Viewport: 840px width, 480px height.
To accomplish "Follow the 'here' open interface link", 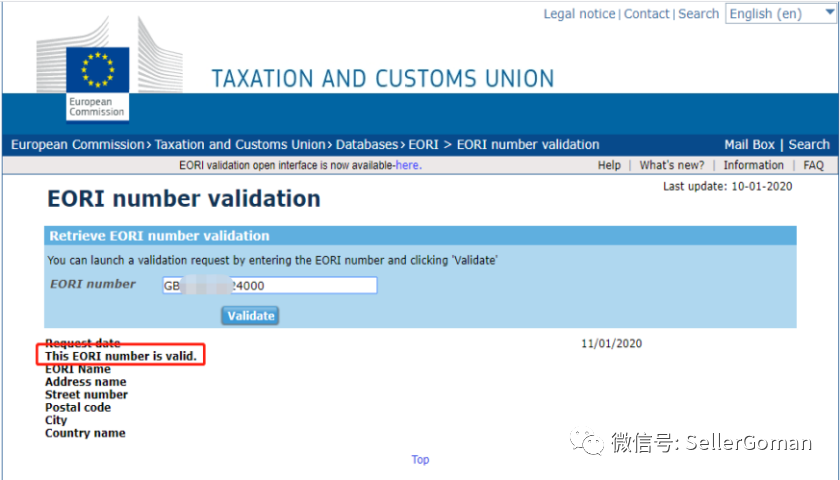I will (408, 166).
